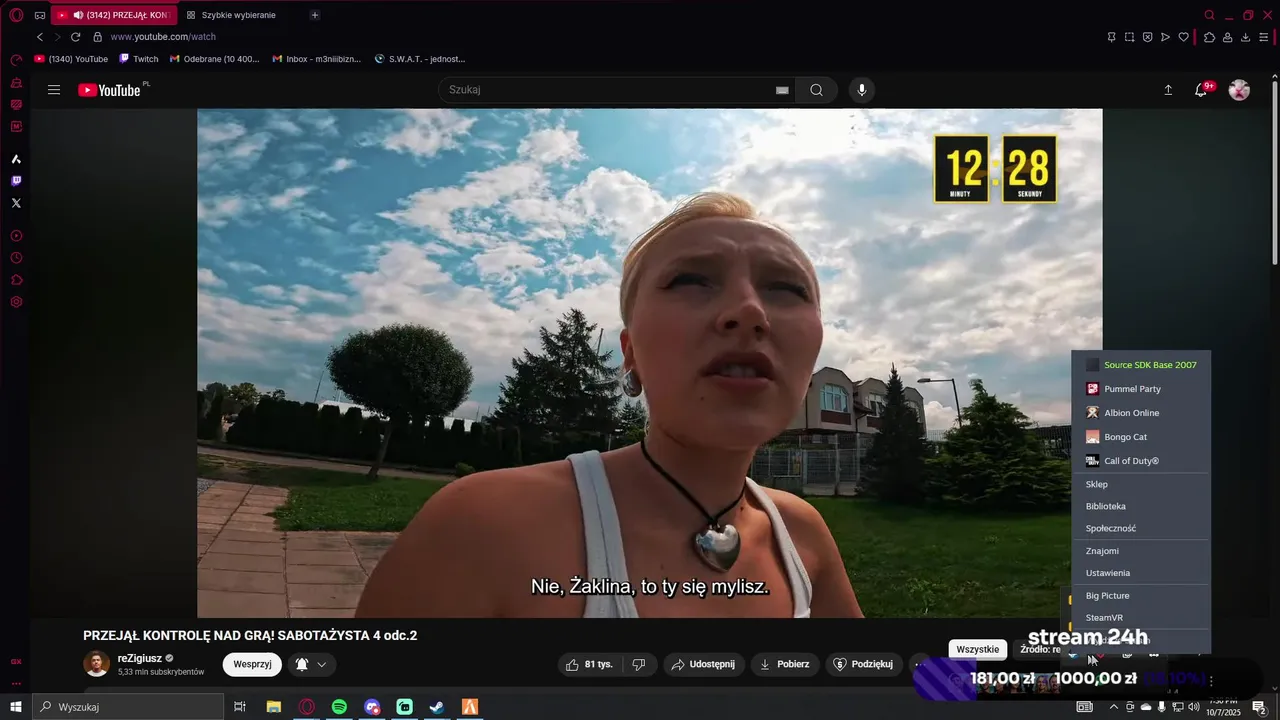Open Aria AI in the Opera sidebar

16,159
